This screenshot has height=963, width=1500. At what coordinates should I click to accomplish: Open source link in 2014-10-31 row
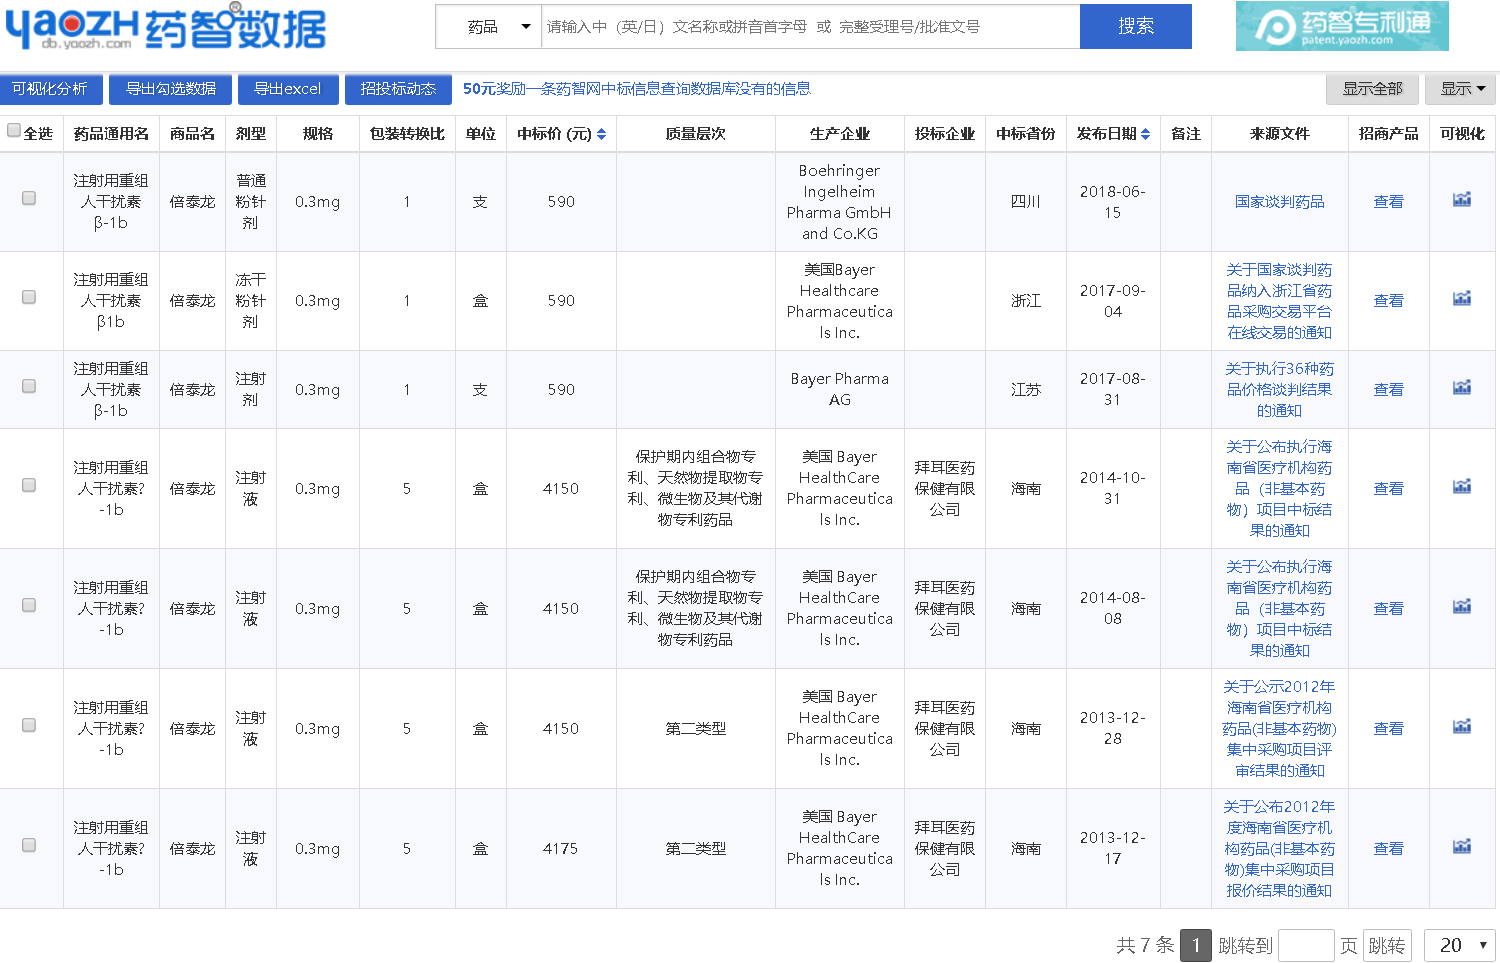point(1279,488)
